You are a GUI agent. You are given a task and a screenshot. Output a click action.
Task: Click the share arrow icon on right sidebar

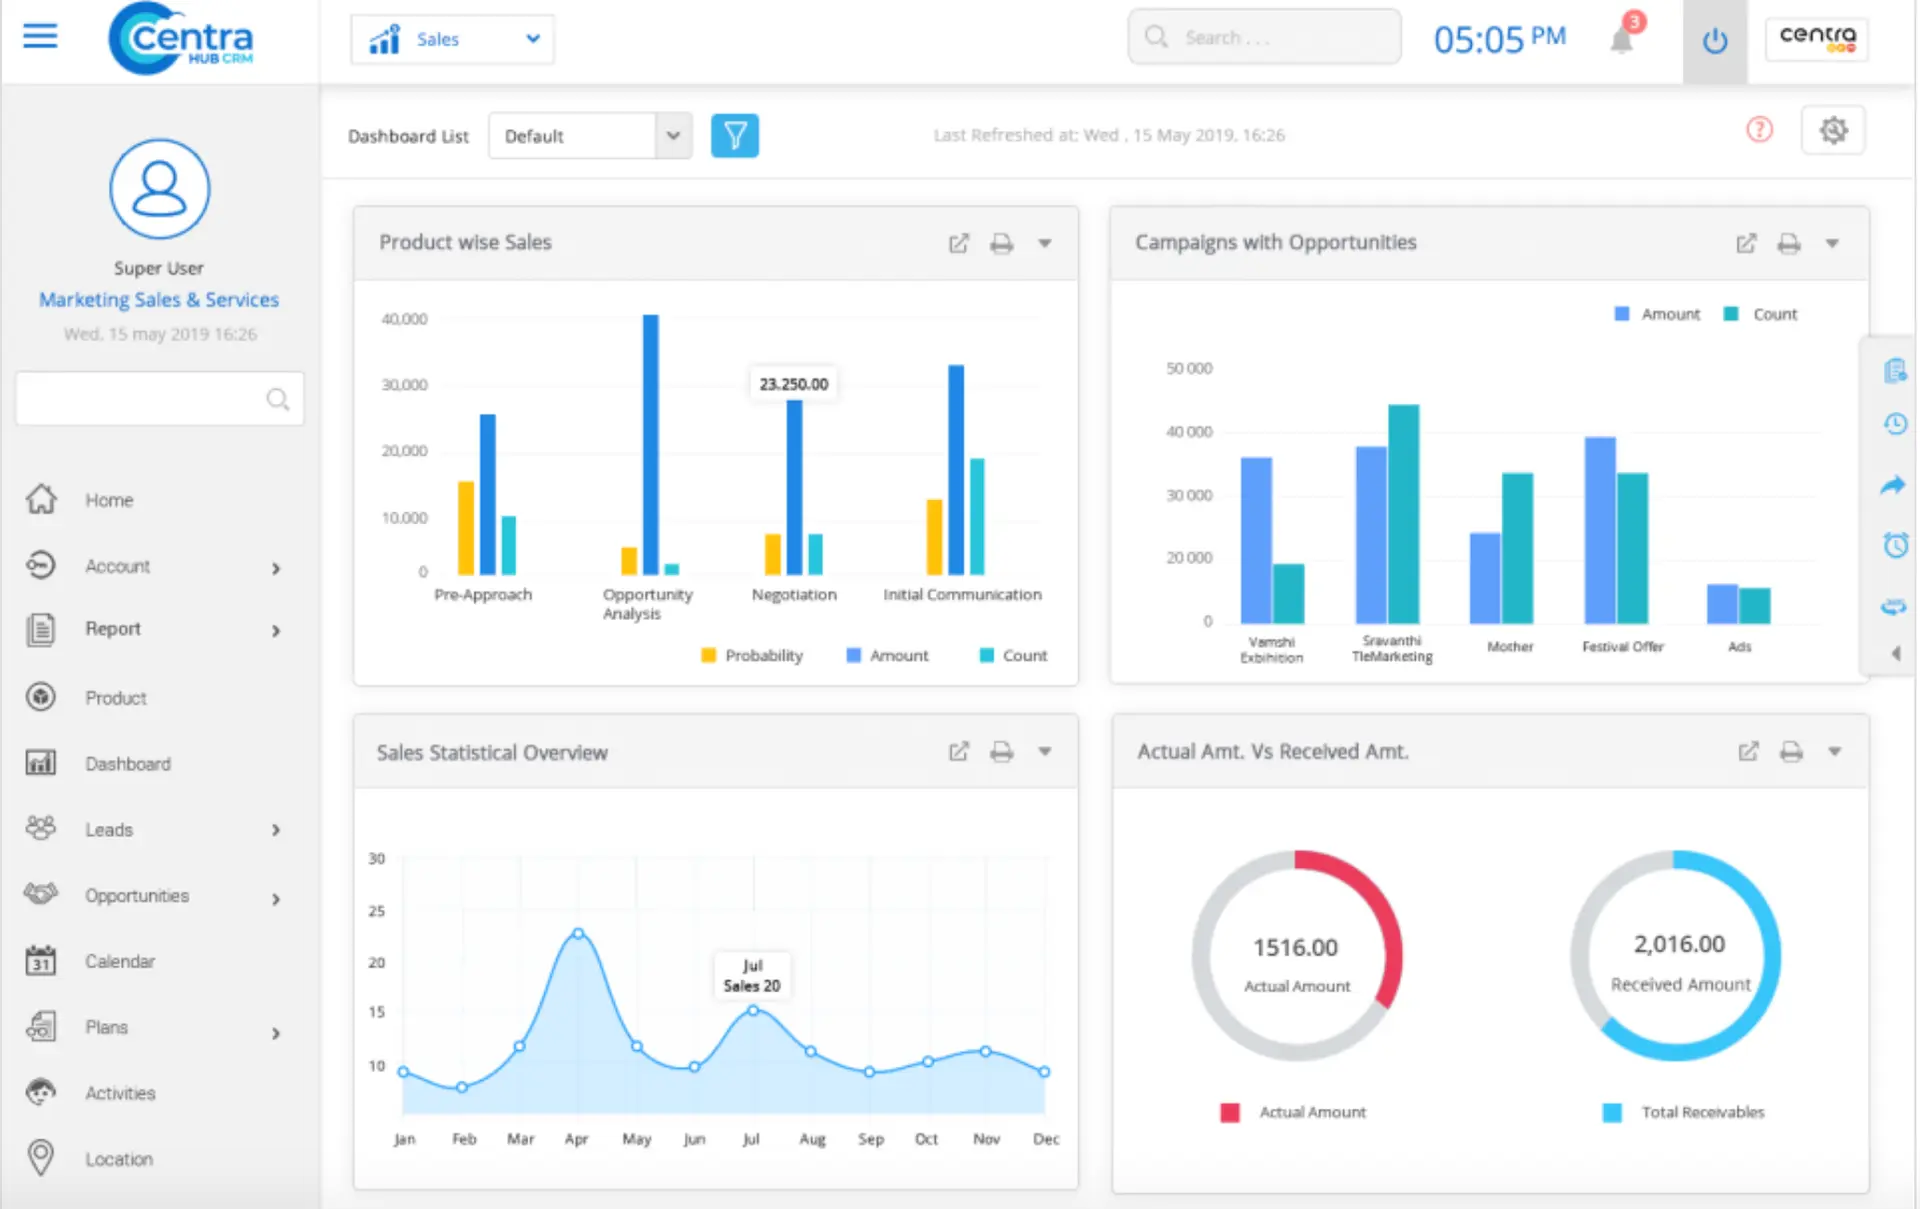tap(1893, 485)
